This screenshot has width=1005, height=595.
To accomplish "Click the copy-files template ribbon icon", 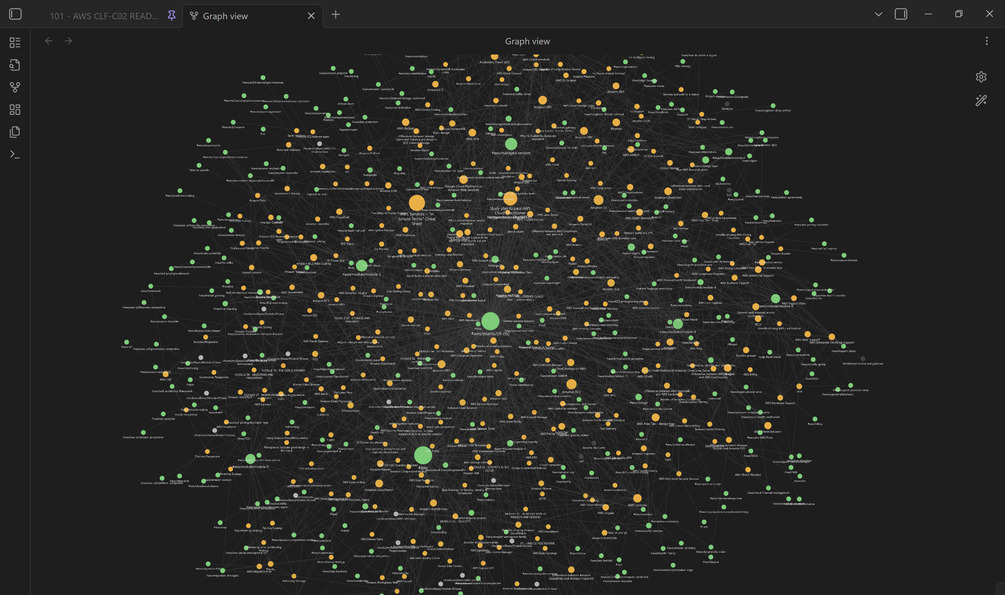I will pyautogui.click(x=15, y=132).
